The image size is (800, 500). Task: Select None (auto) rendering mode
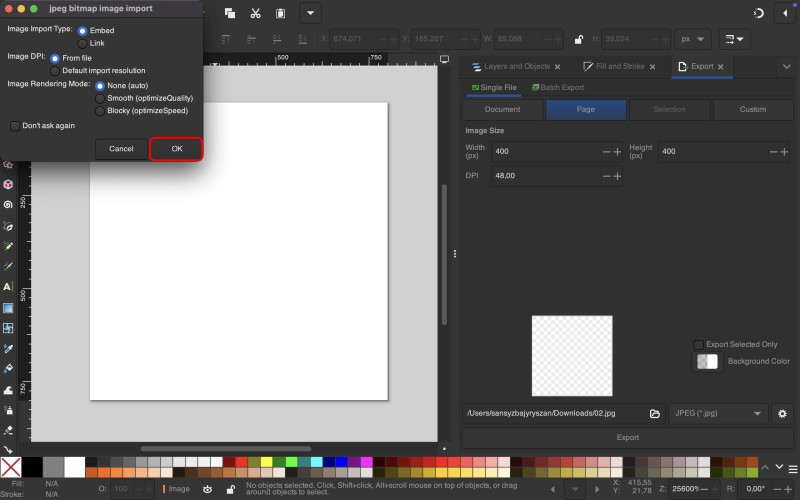[x=99, y=86]
